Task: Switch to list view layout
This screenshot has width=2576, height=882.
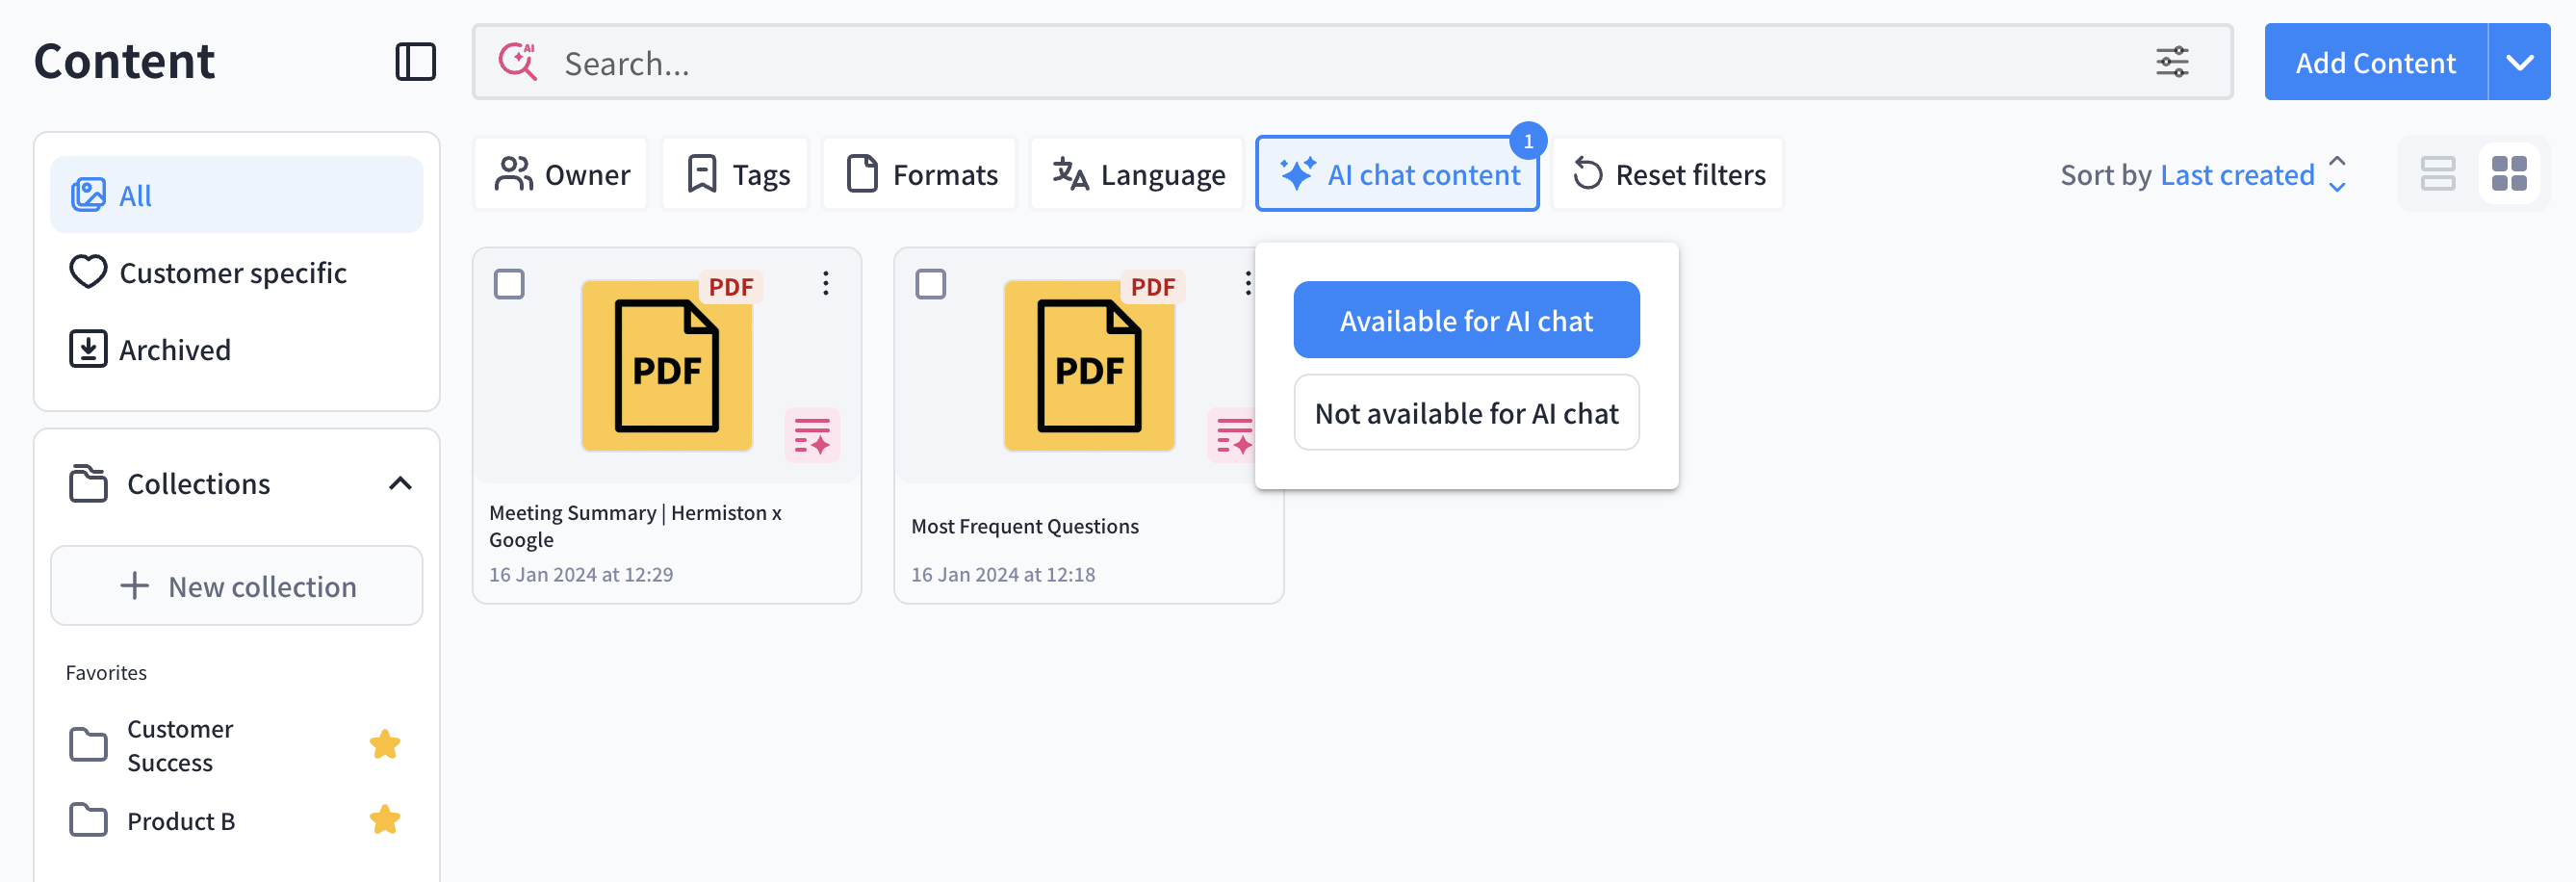Action: click(2437, 174)
